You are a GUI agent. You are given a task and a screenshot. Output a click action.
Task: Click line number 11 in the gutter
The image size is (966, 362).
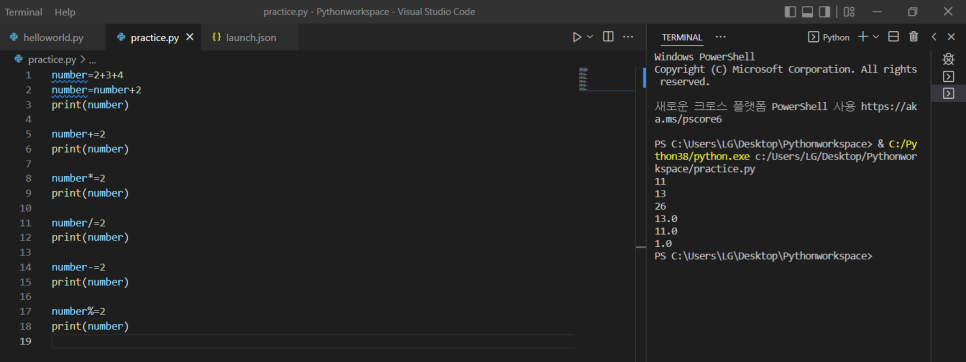[x=25, y=223]
